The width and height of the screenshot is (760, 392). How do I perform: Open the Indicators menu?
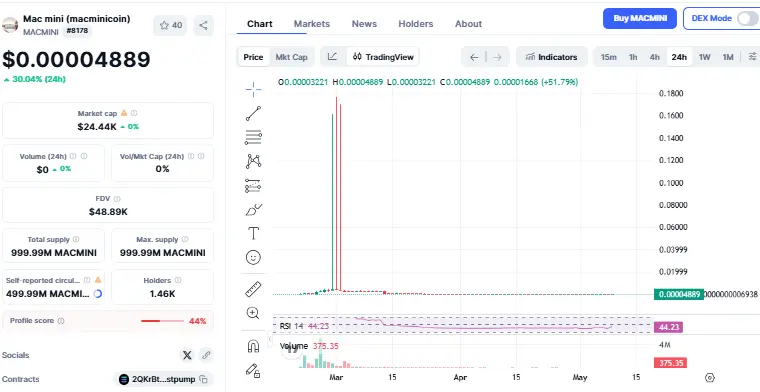point(552,57)
